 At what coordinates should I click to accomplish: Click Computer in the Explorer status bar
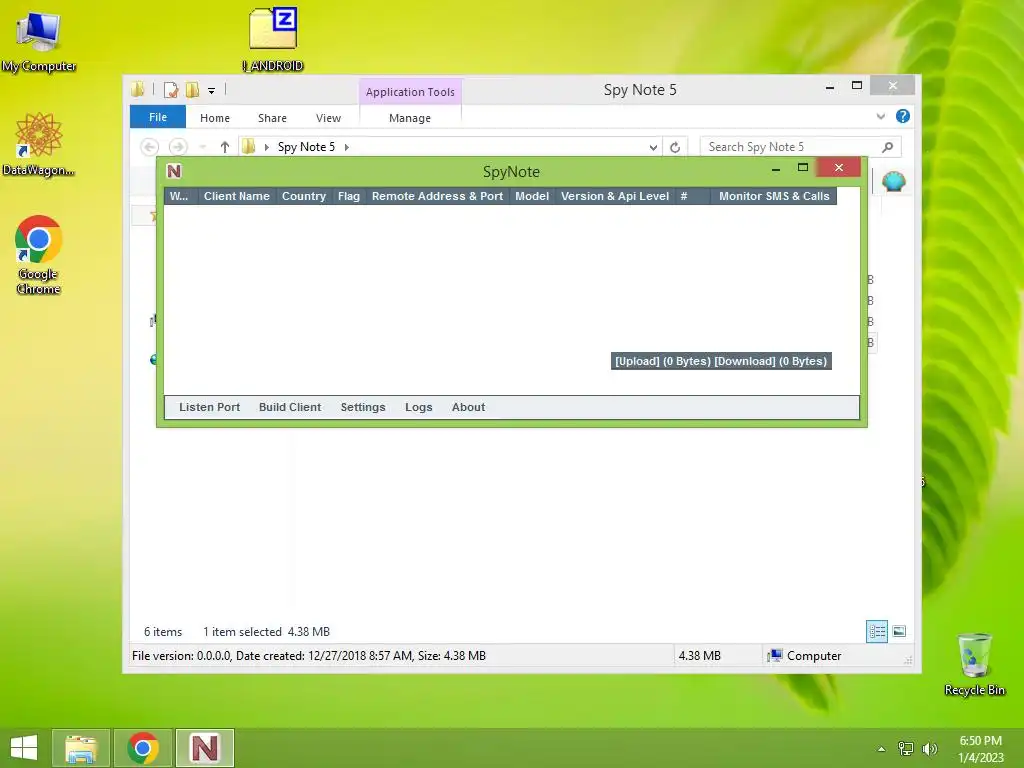805,656
